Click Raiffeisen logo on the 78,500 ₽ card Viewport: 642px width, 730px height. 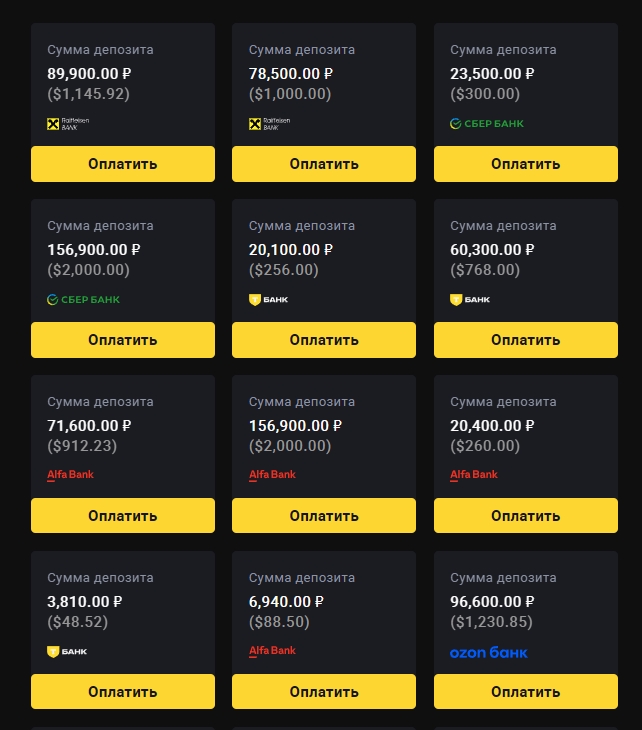(269, 124)
